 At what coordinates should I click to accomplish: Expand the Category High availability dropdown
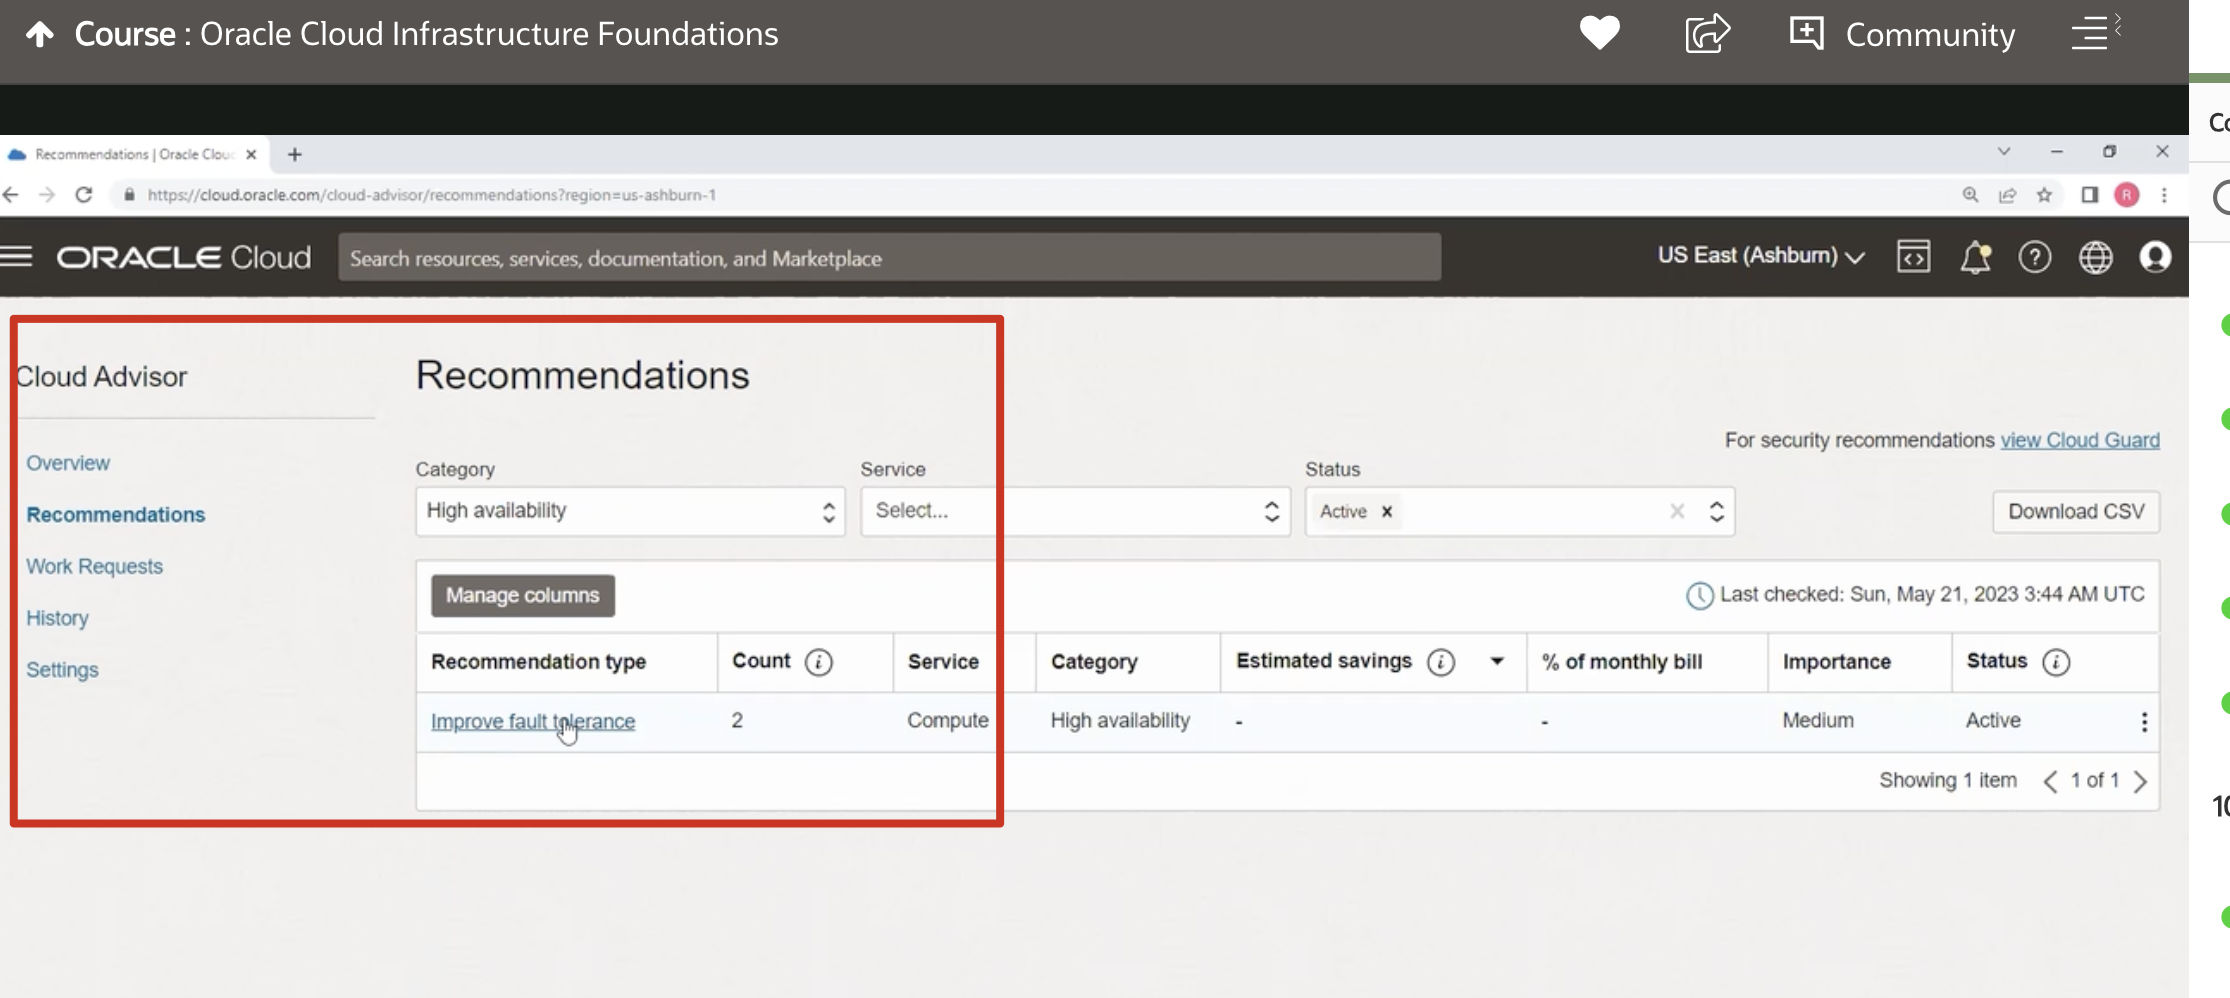[630, 511]
